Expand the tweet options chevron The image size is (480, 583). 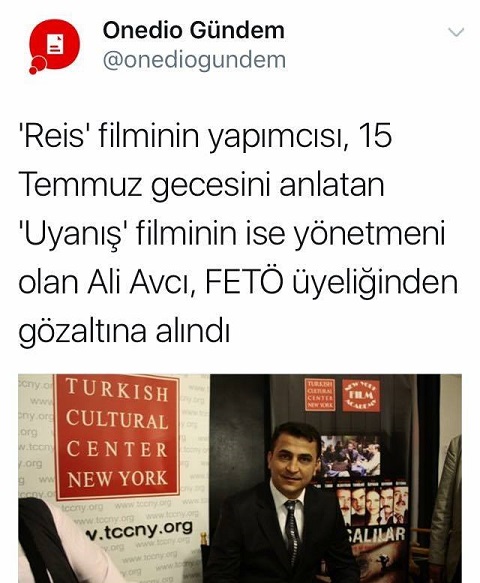pos(456,32)
